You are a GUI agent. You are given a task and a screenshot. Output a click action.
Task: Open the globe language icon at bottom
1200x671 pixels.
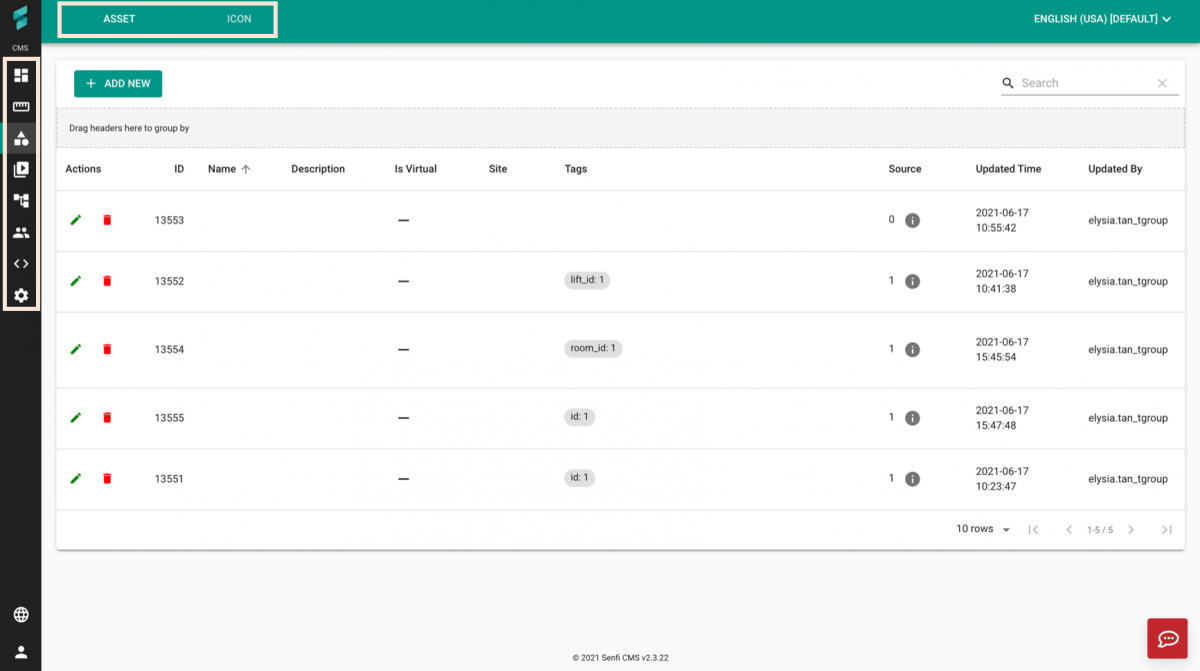[20, 615]
